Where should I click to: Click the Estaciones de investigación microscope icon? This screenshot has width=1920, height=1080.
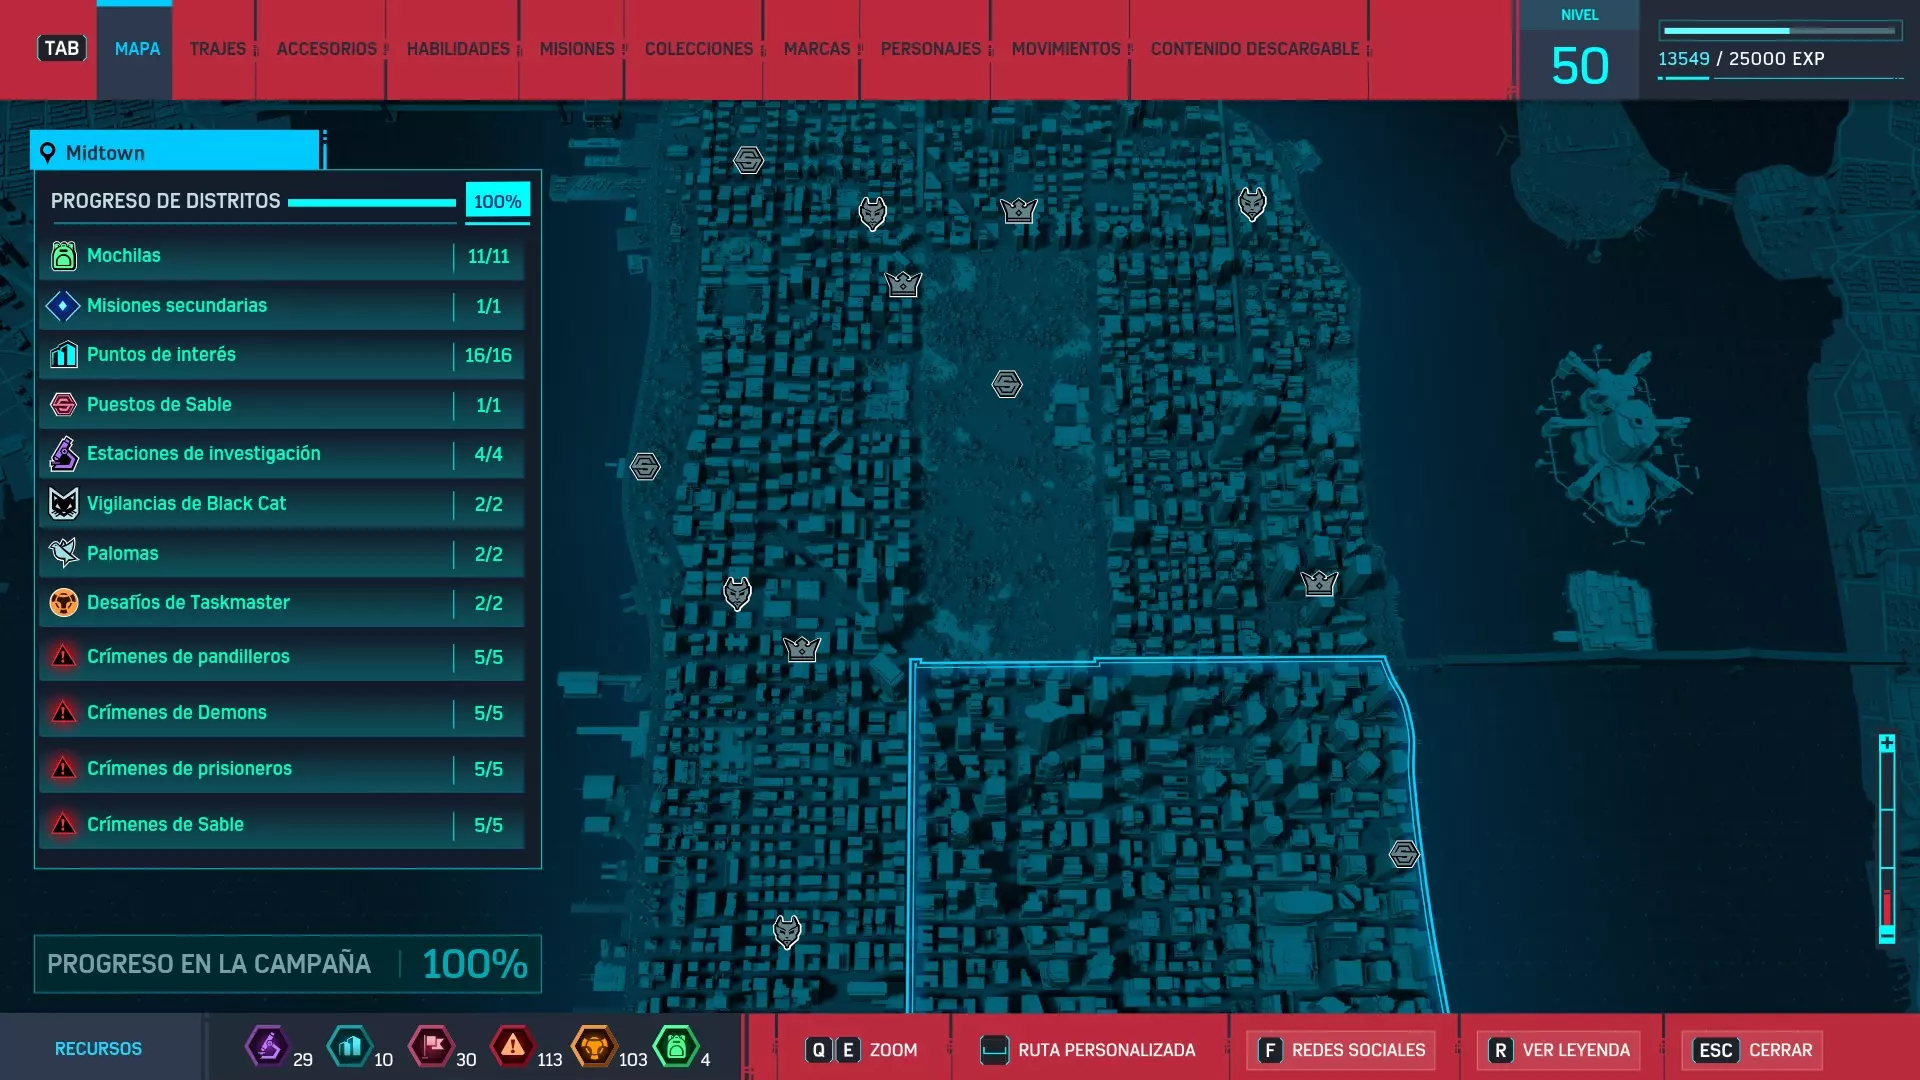click(63, 454)
